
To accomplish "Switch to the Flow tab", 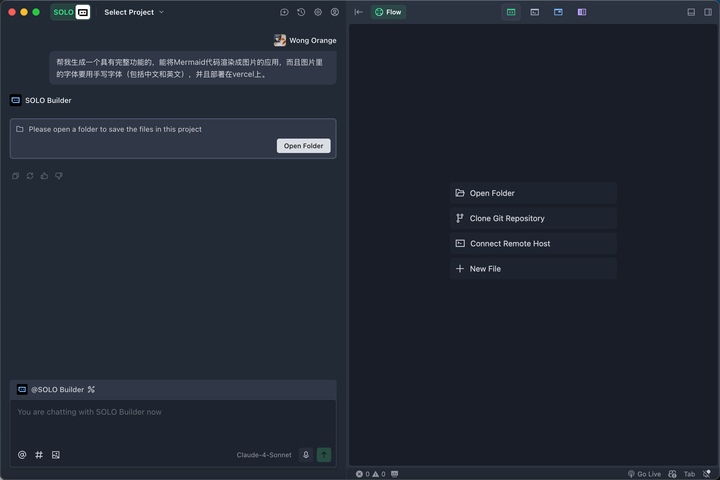I will point(388,12).
